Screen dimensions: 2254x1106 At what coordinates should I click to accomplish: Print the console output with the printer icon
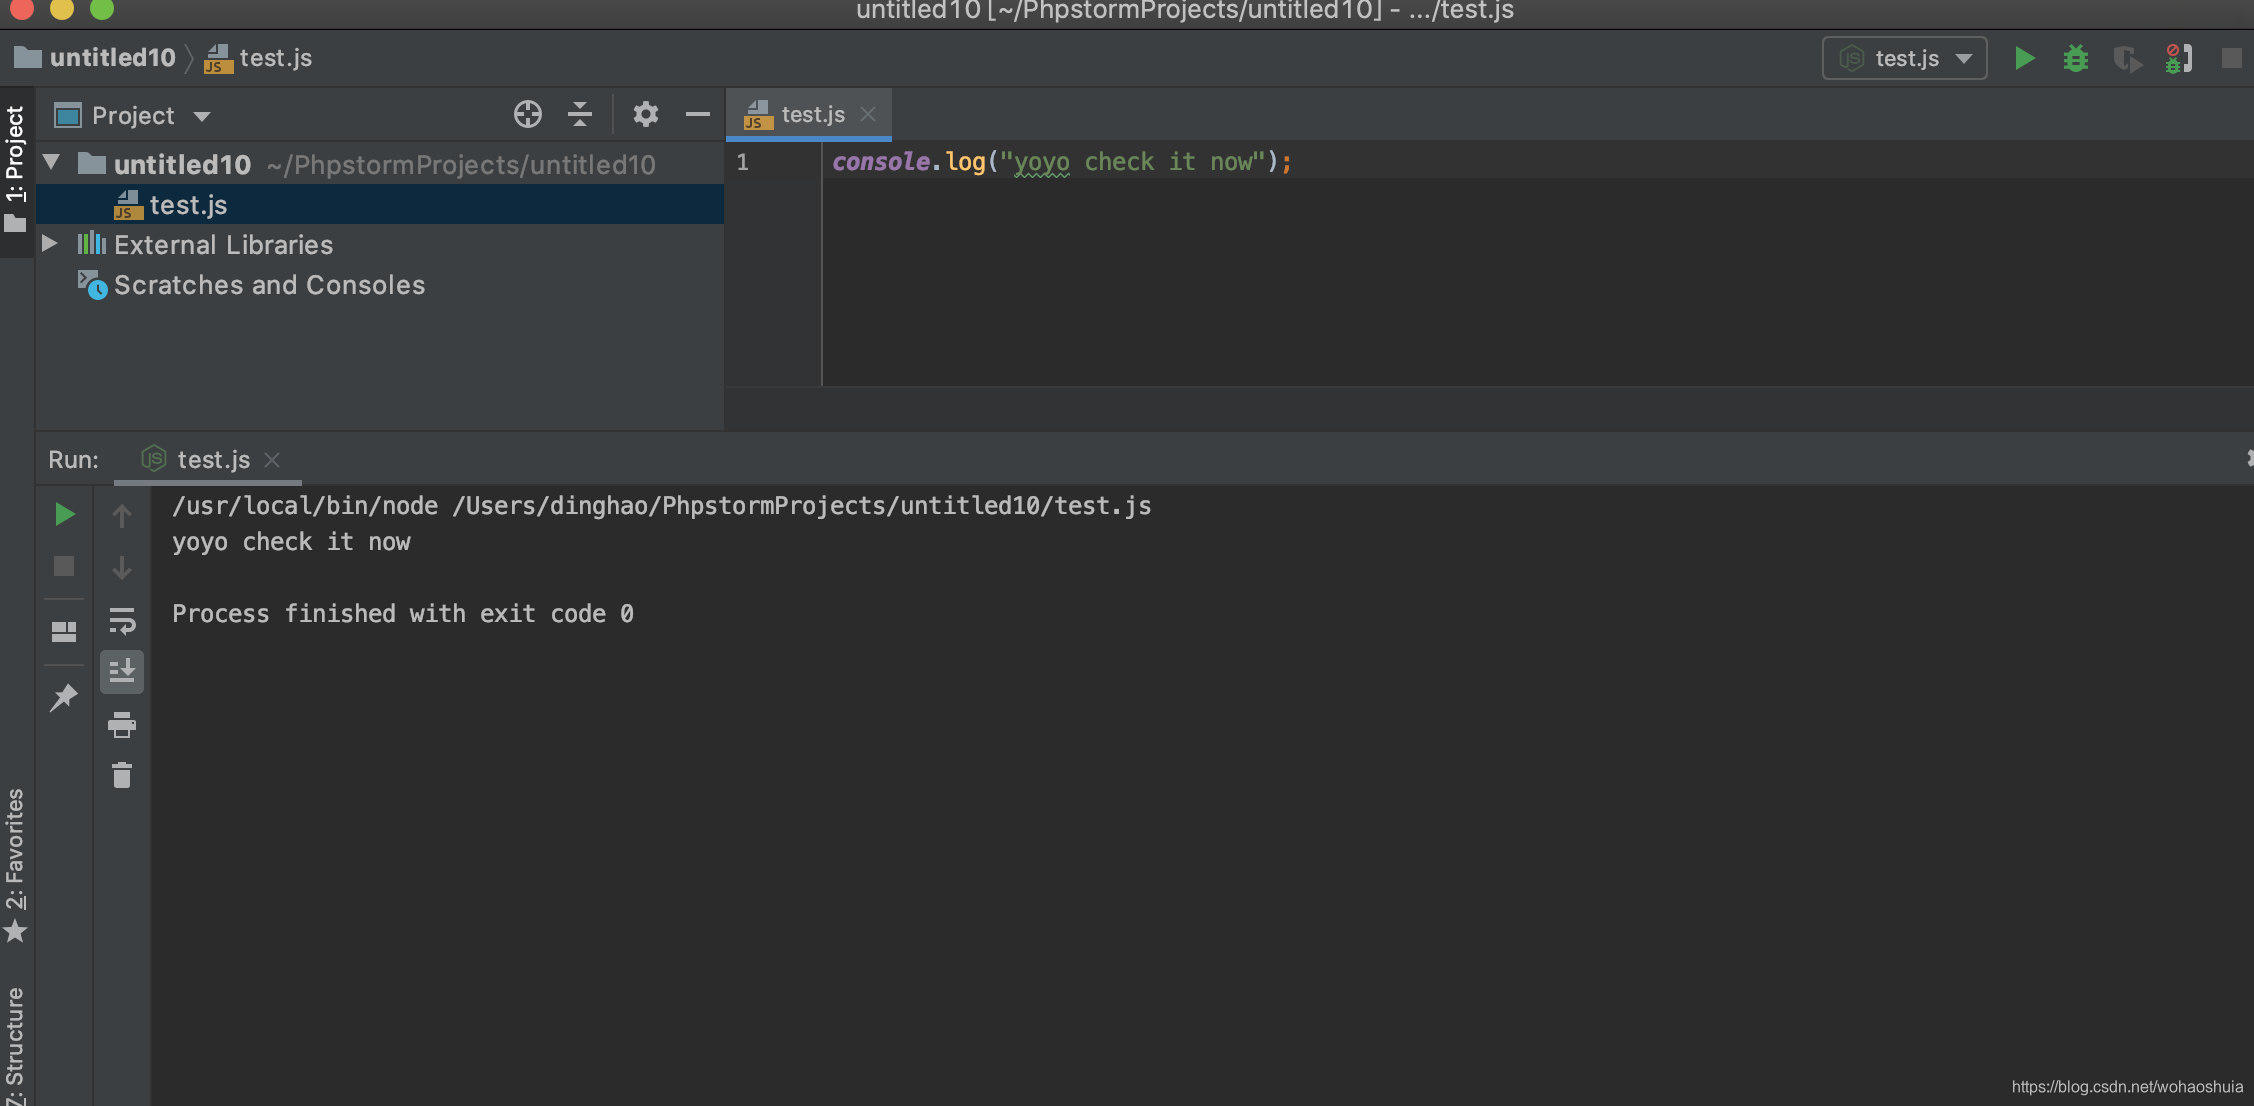(122, 724)
